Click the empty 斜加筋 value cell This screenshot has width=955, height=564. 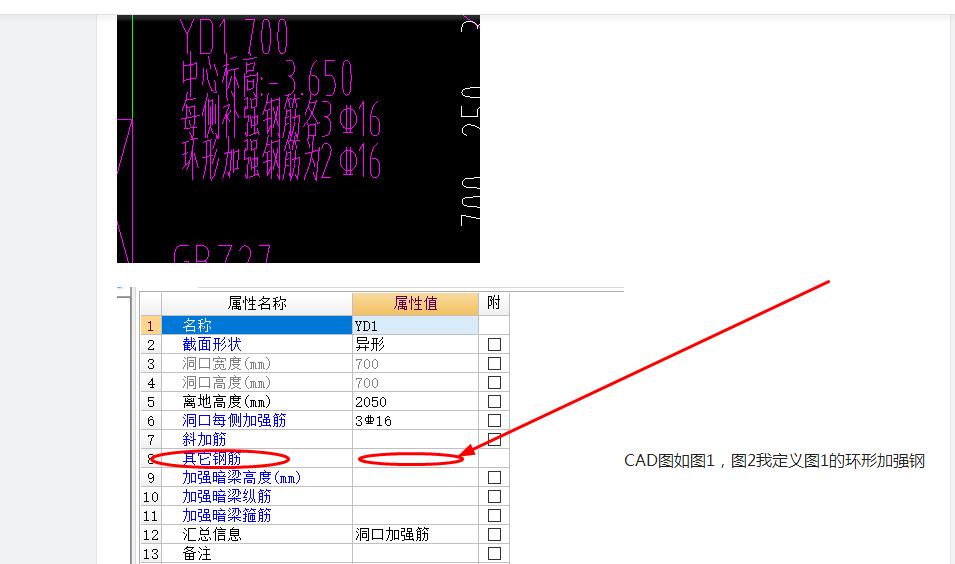tap(415, 440)
